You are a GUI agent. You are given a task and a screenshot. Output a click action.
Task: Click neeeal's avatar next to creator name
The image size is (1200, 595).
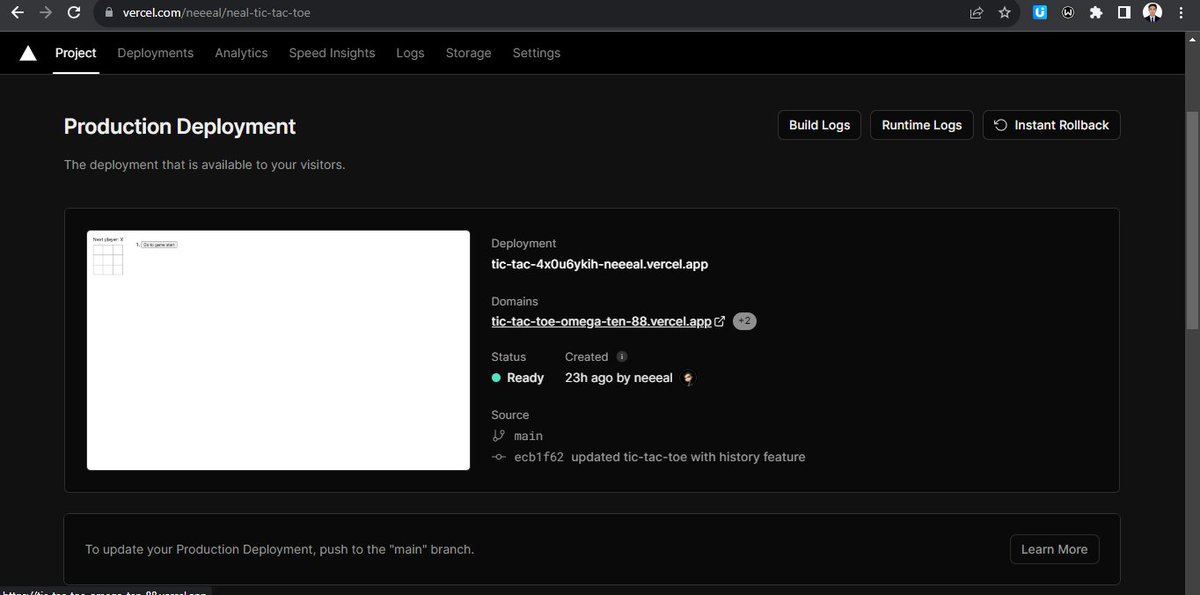(688, 378)
